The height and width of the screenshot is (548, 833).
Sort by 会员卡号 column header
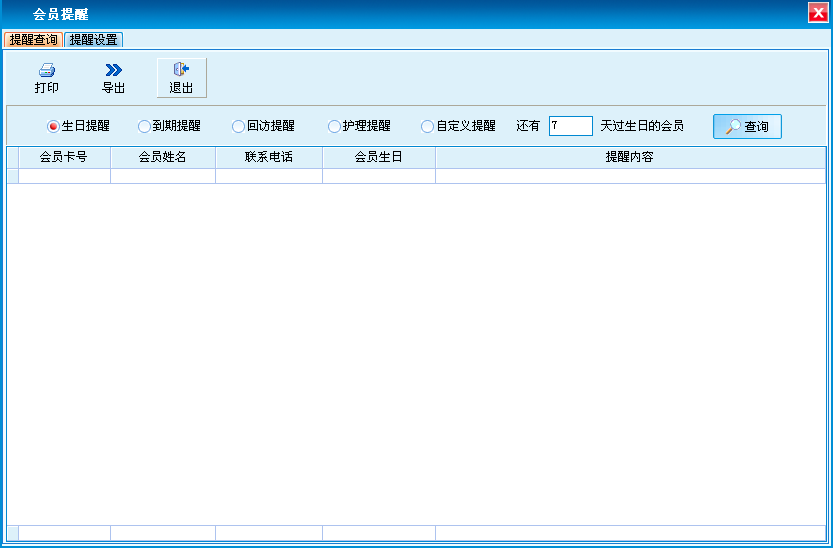click(63, 157)
